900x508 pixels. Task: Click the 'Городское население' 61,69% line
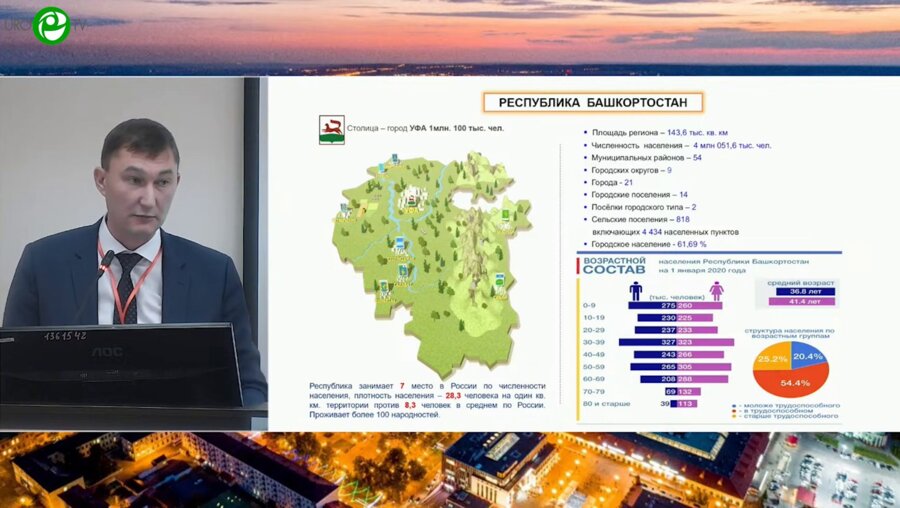click(649, 244)
